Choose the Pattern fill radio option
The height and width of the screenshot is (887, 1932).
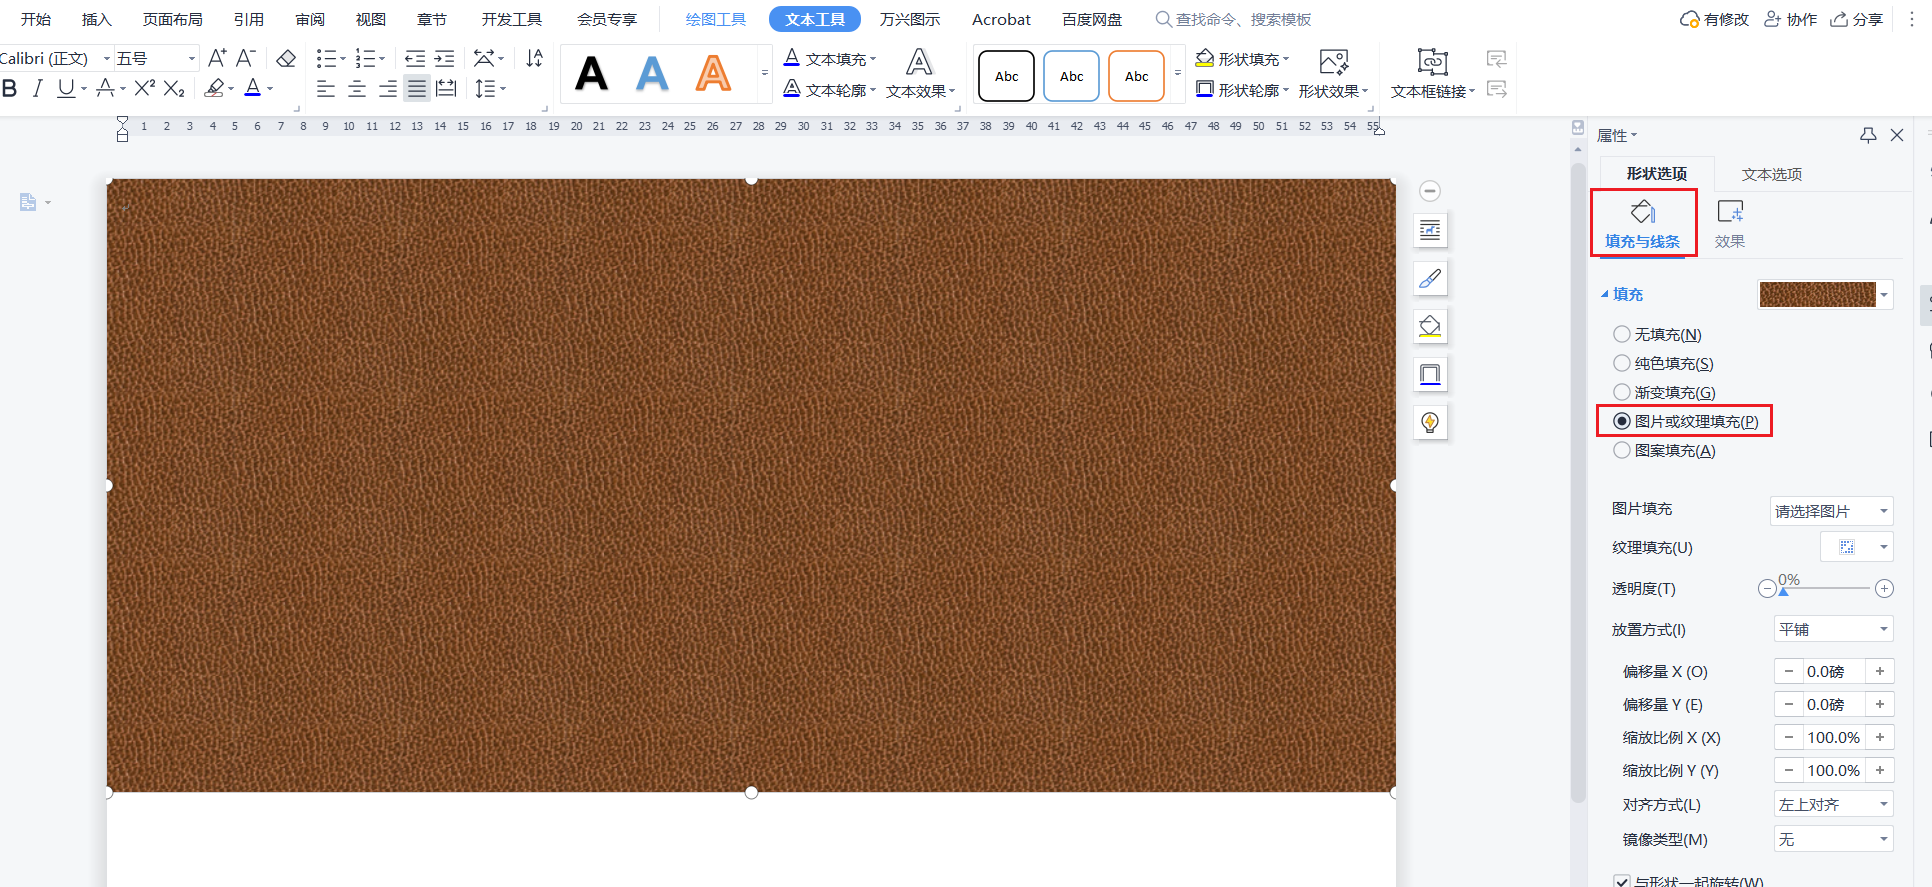(x=1622, y=451)
